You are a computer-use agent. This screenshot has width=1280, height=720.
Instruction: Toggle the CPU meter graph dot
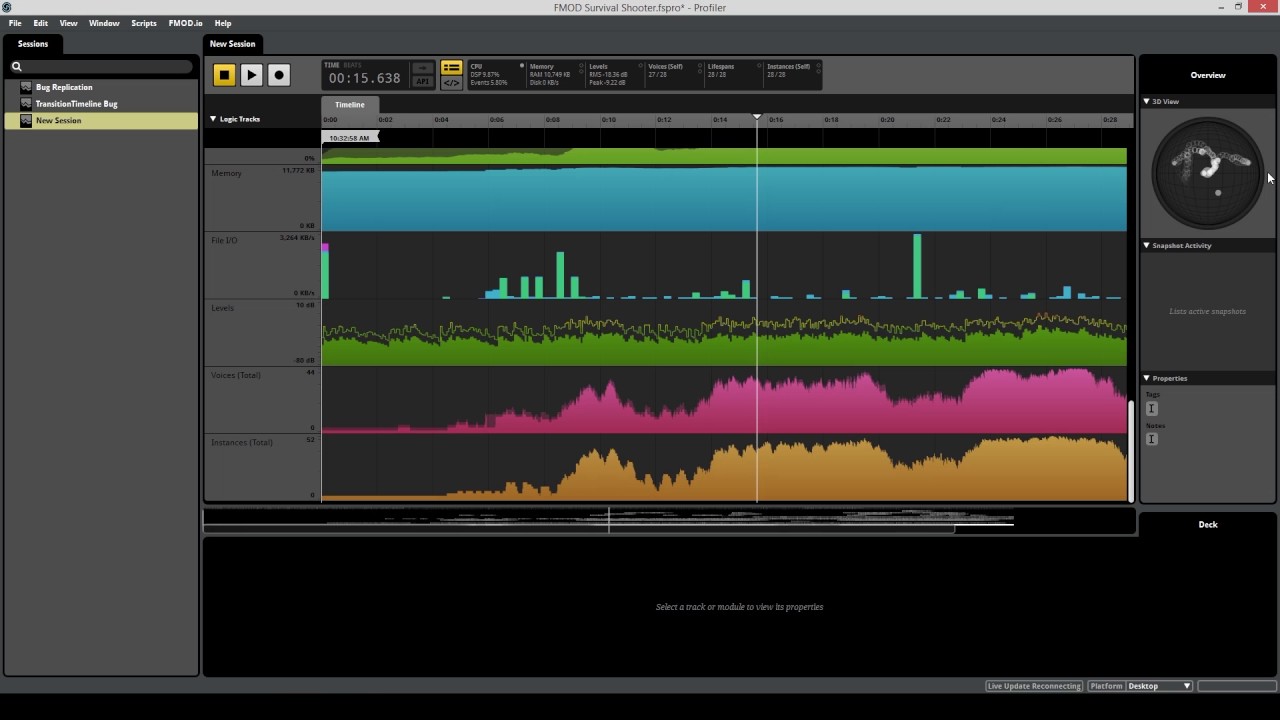pos(522,66)
